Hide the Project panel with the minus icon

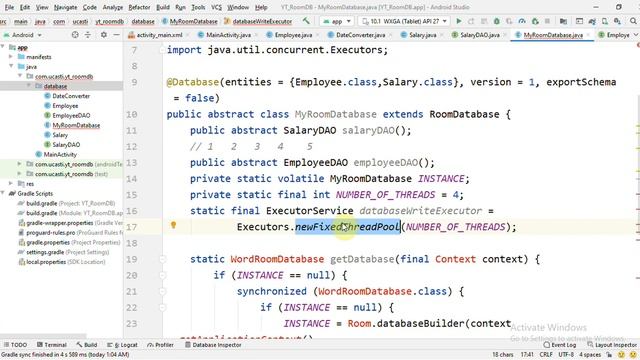[116, 35]
